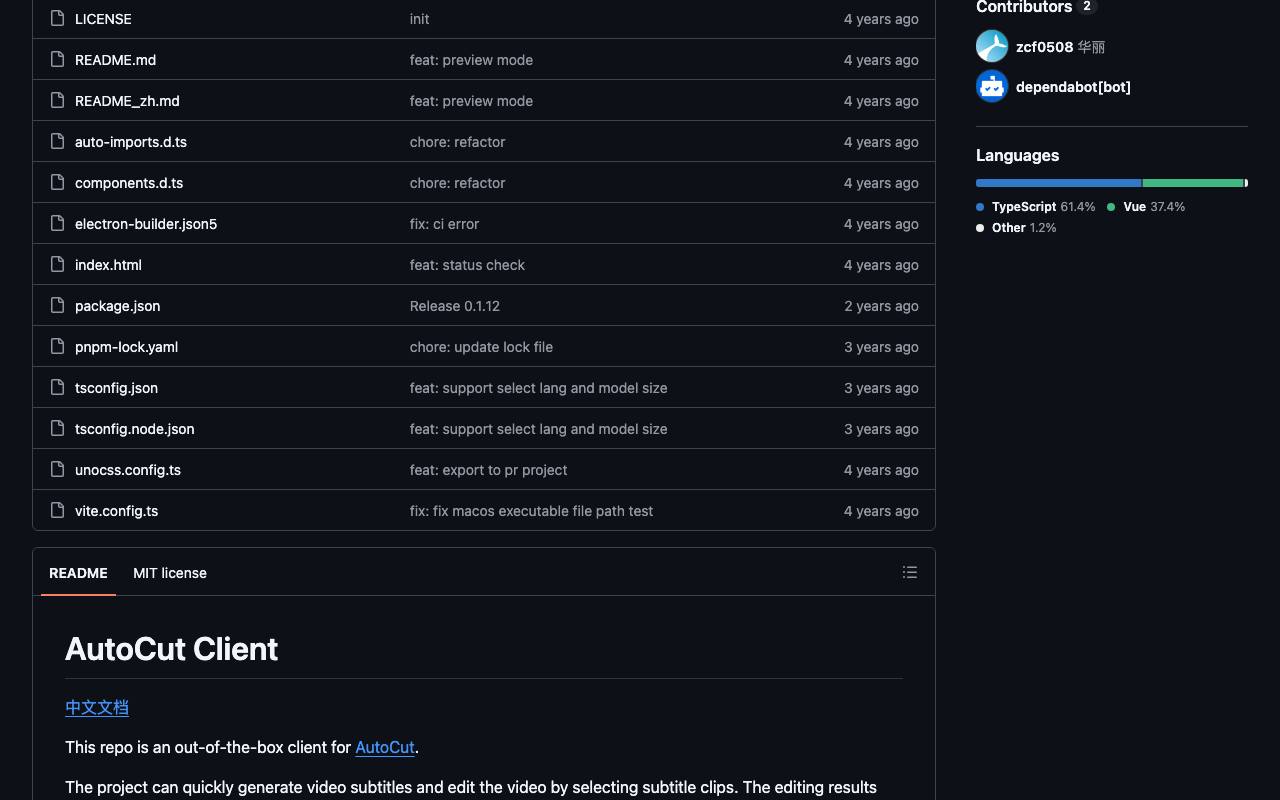View the 'feat: export to pr project' commit
1280x800 pixels.
[x=488, y=470]
